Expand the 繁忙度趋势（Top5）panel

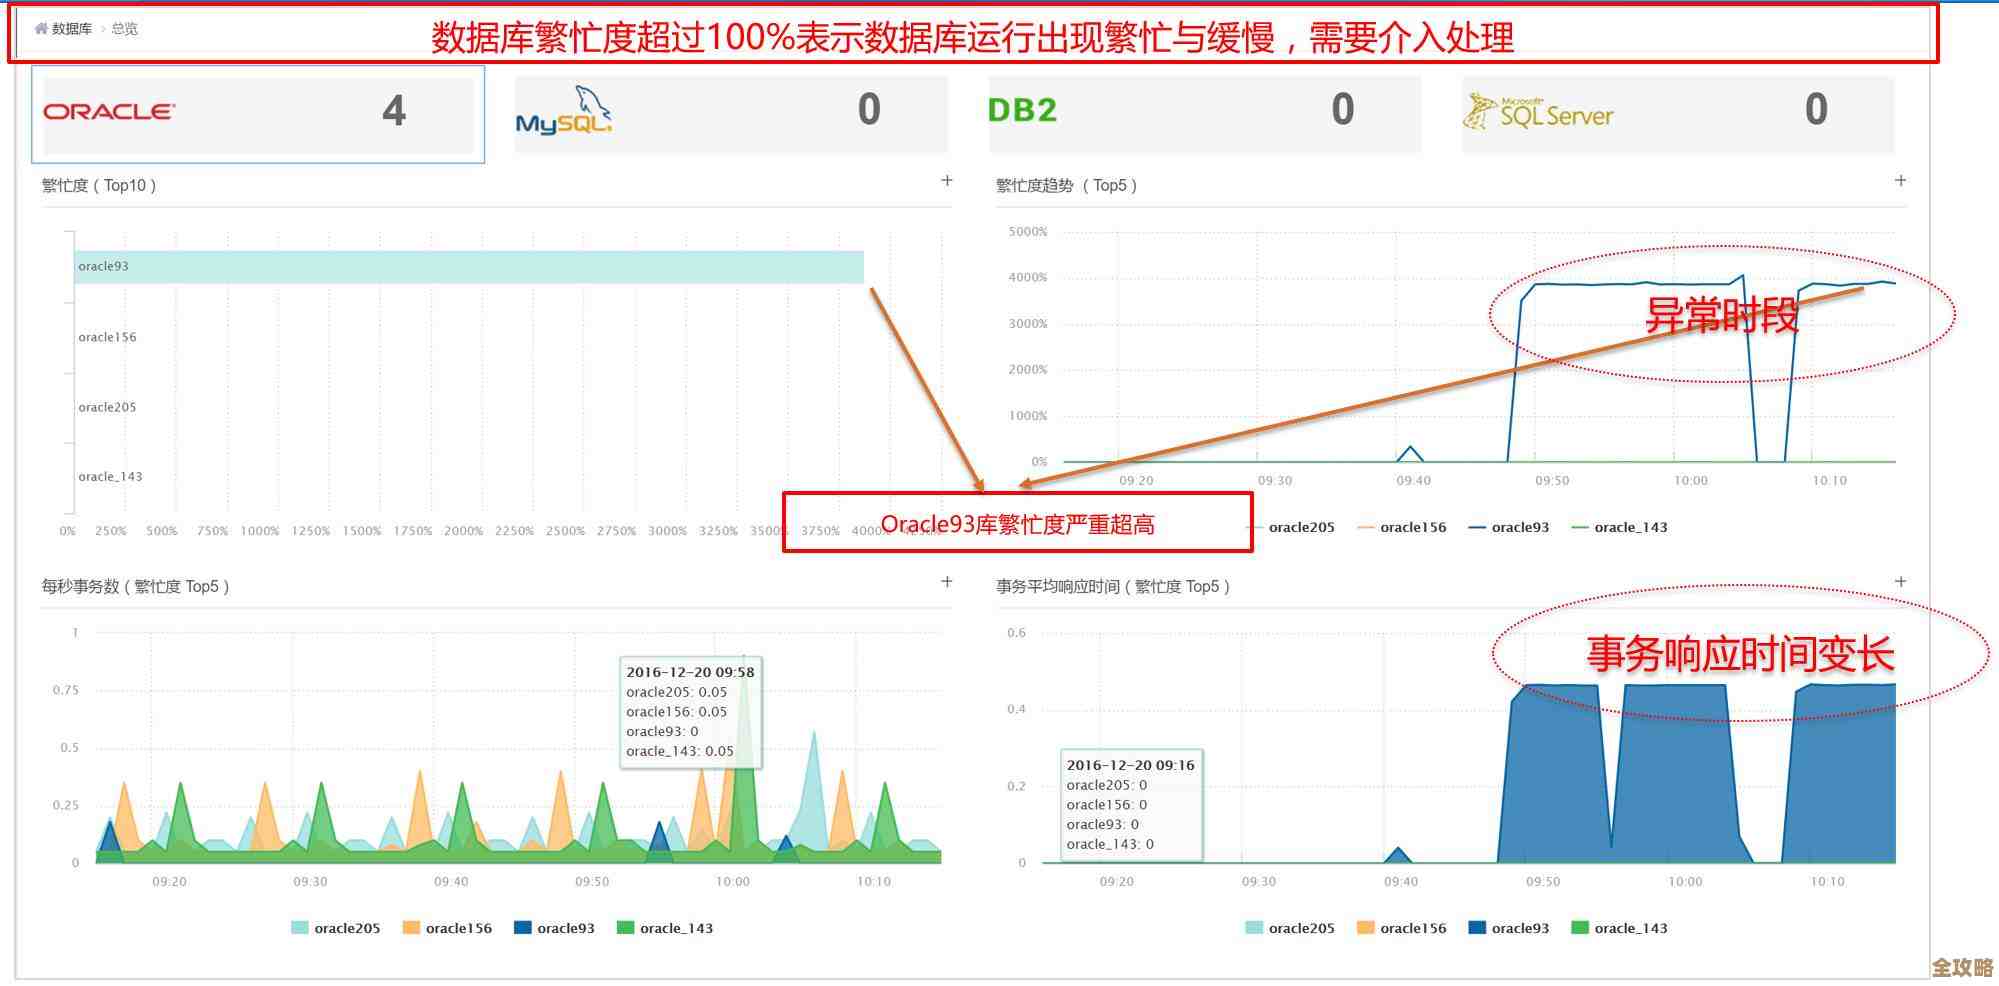[1897, 180]
